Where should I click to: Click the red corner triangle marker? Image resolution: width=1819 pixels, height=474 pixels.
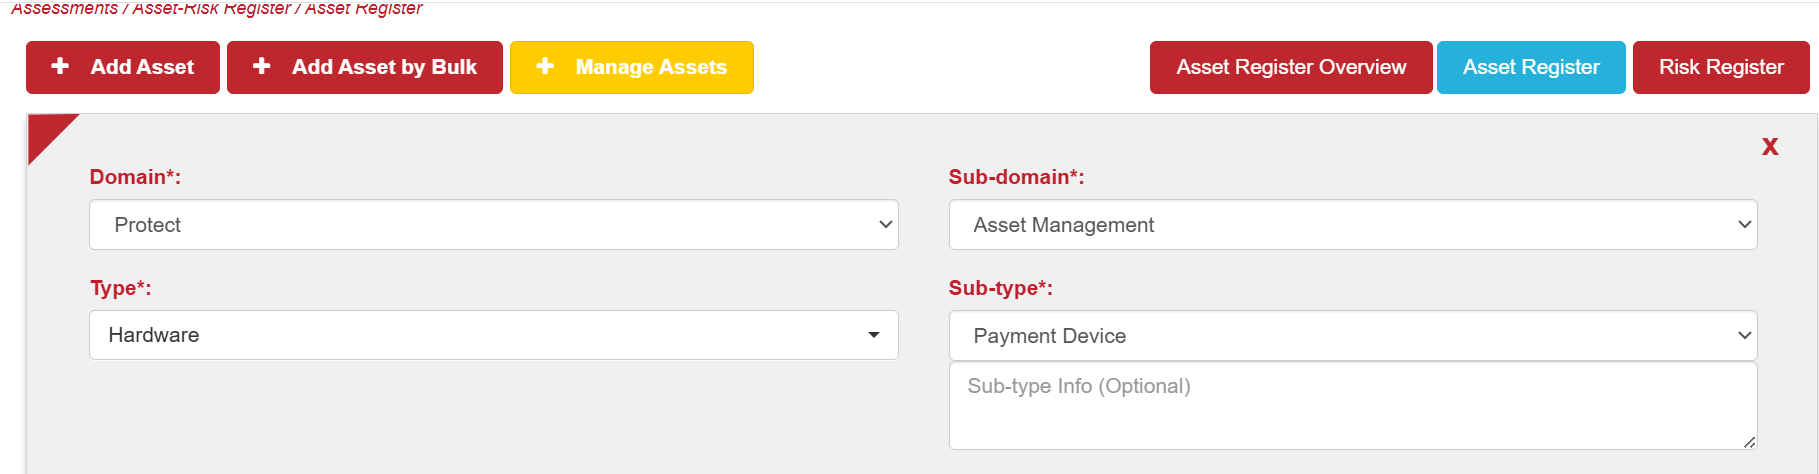[46, 131]
